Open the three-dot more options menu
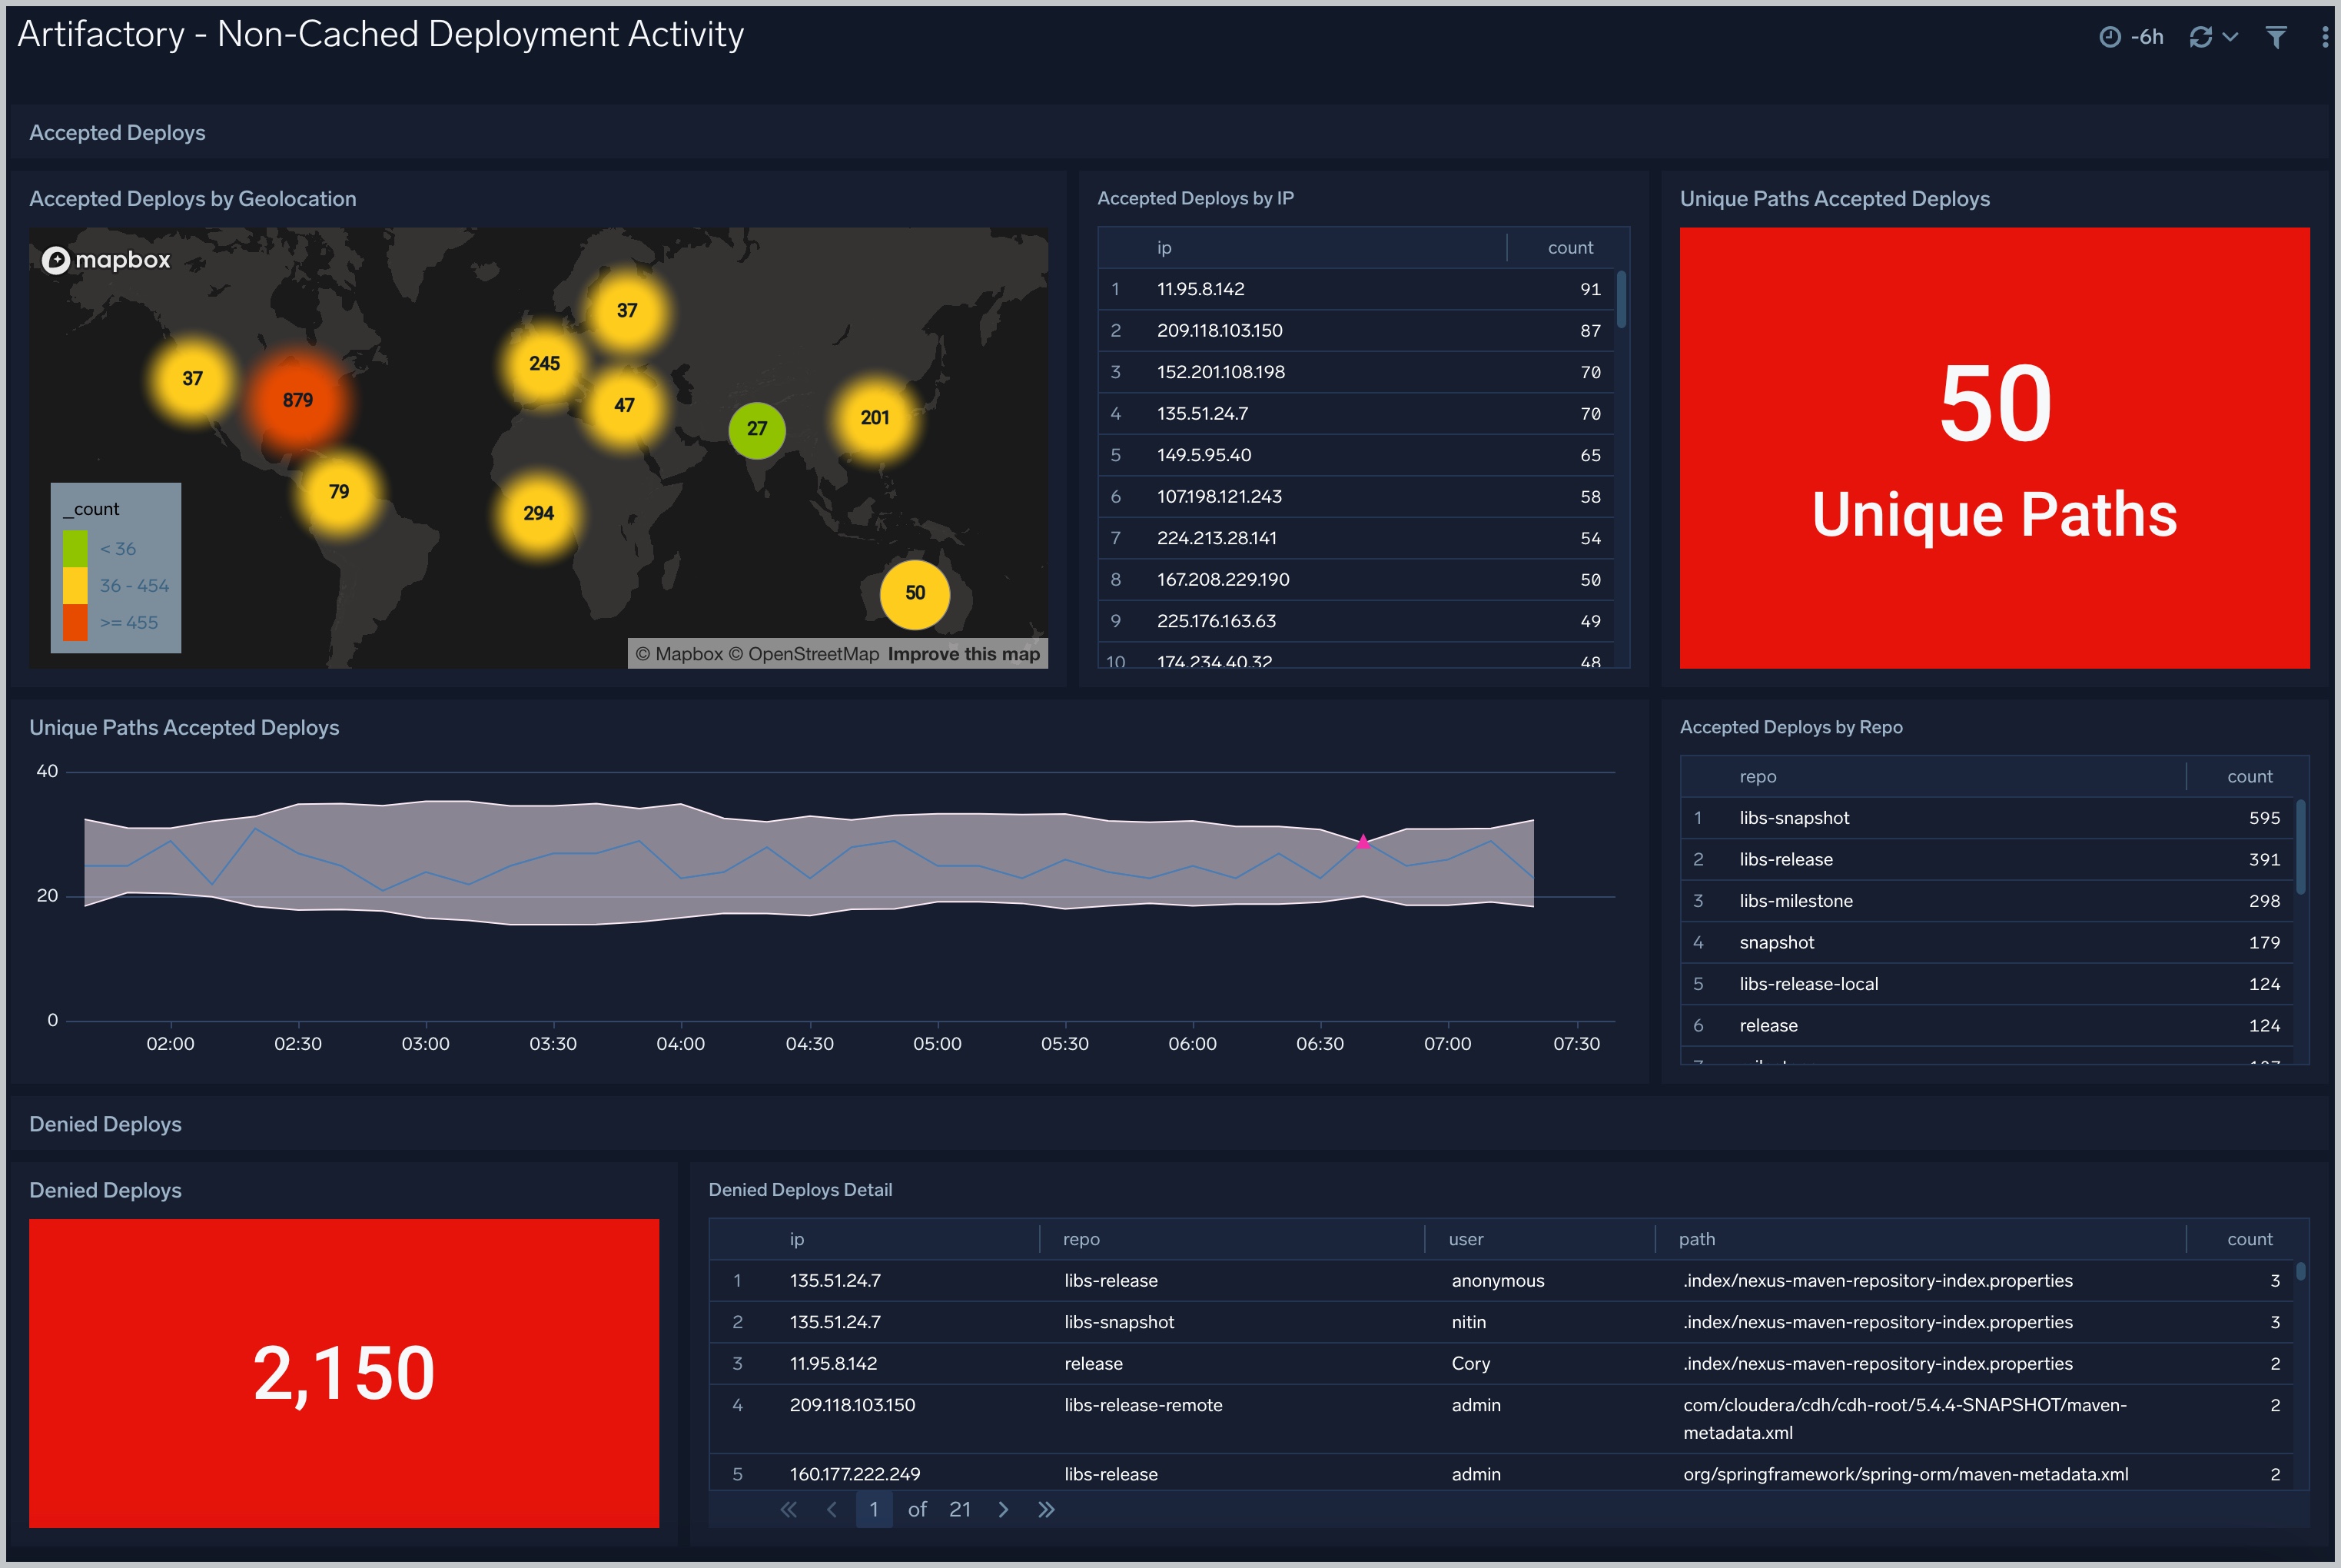 pyautogui.click(x=2324, y=37)
